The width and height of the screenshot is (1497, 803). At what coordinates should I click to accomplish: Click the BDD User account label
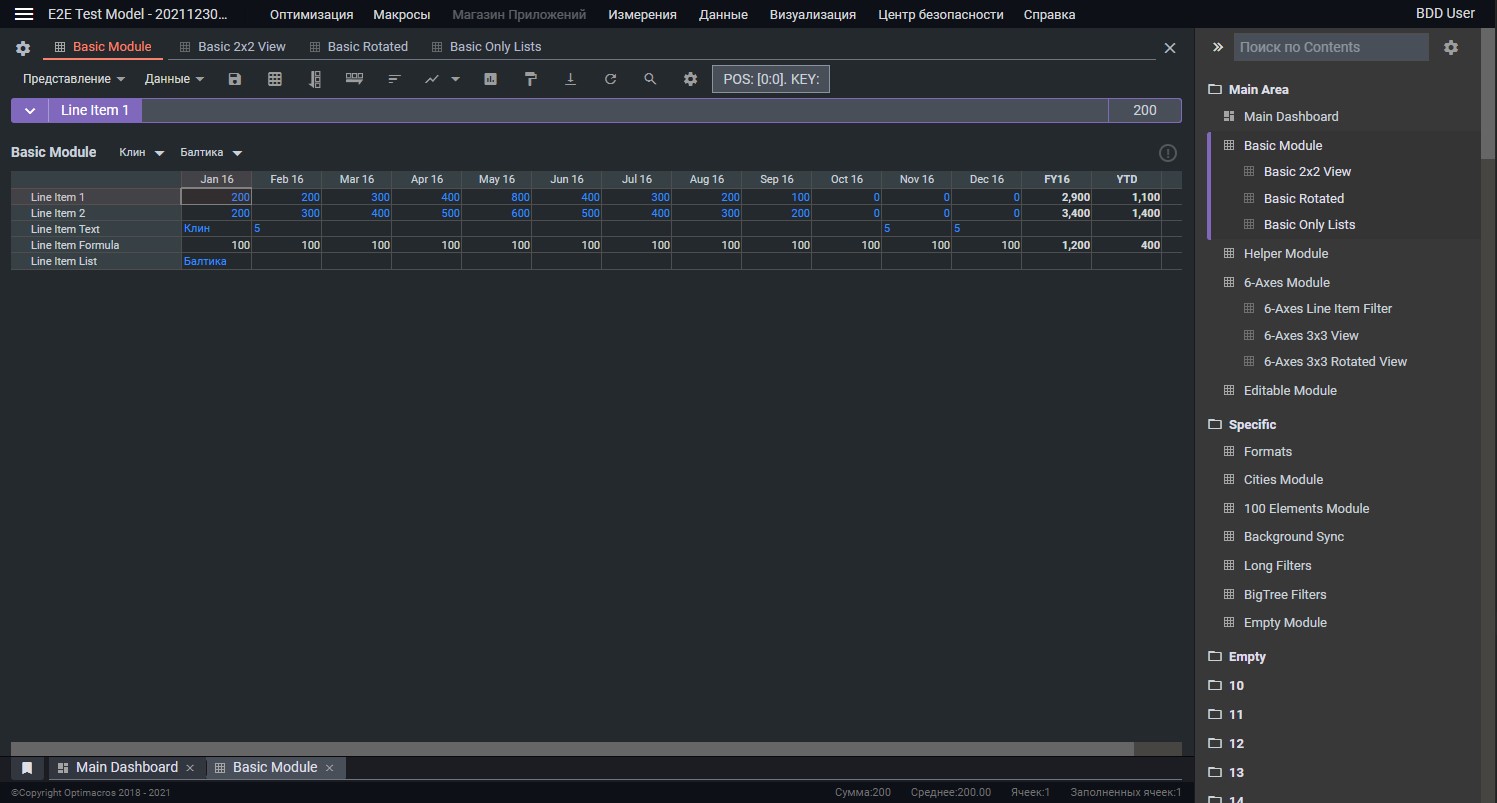[1445, 13]
